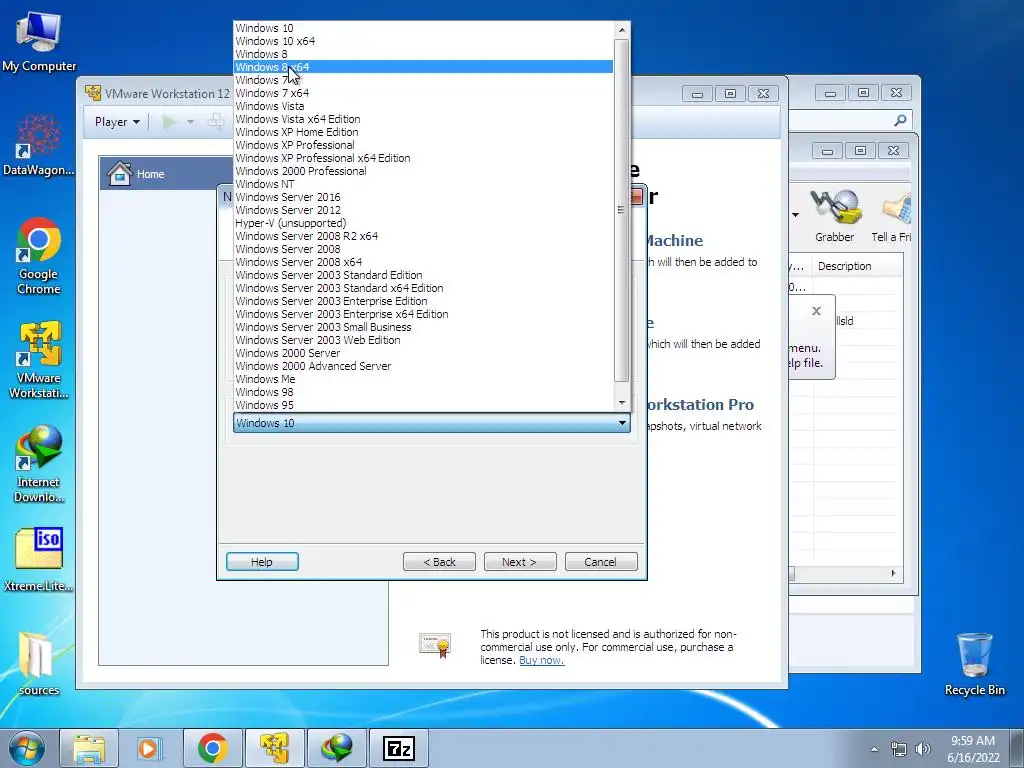Select Windows 10 x64 option

click(x=423, y=41)
